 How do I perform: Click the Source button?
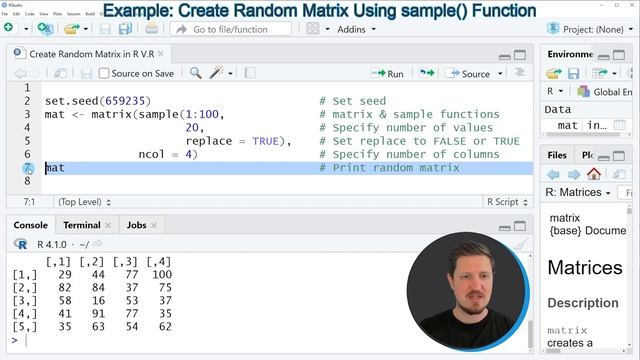point(468,73)
